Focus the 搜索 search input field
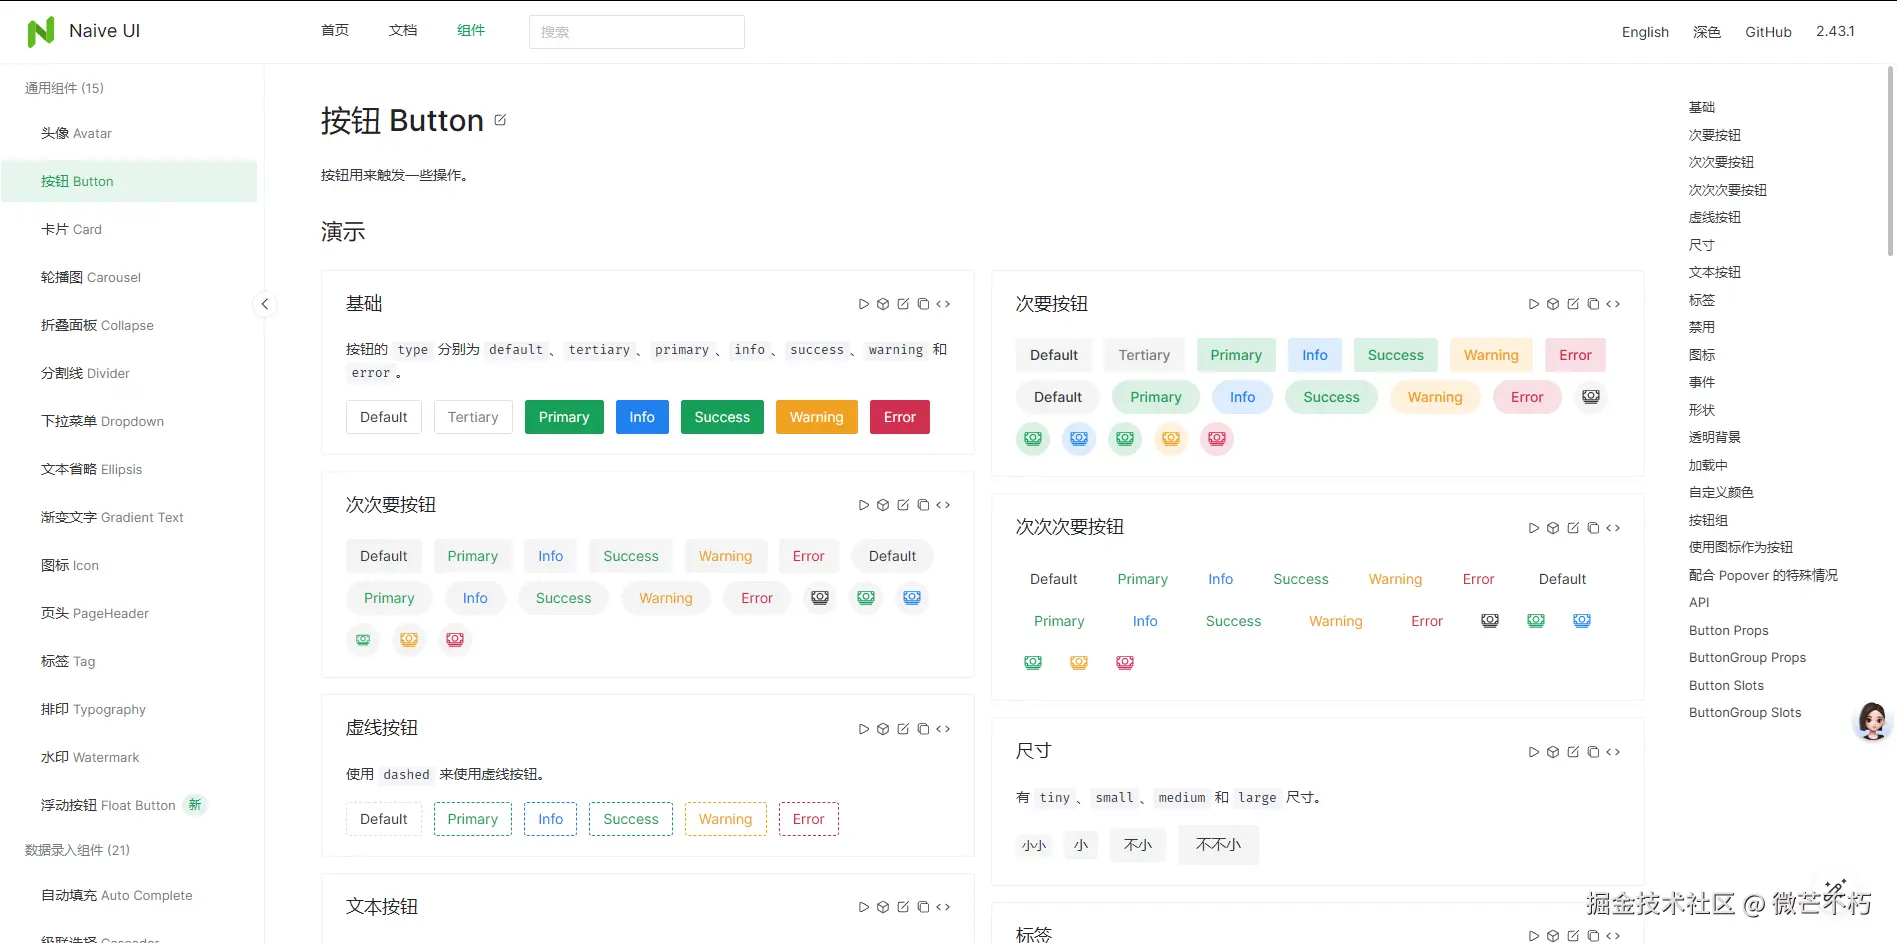Image resolution: width=1897 pixels, height=943 pixels. pyautogui.click(x=637, y=32)
